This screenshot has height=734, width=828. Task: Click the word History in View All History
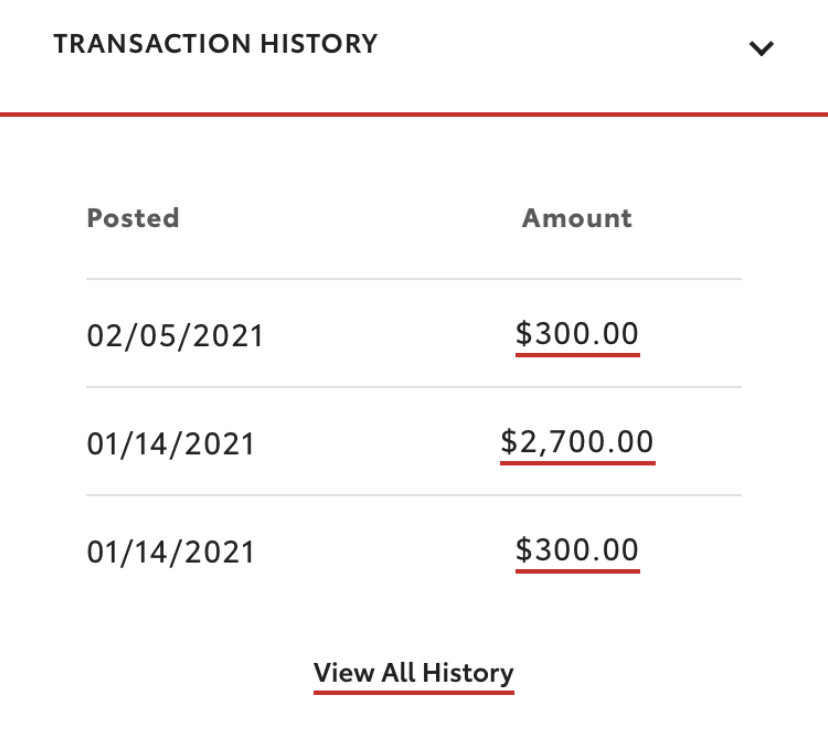click(468, 673)
